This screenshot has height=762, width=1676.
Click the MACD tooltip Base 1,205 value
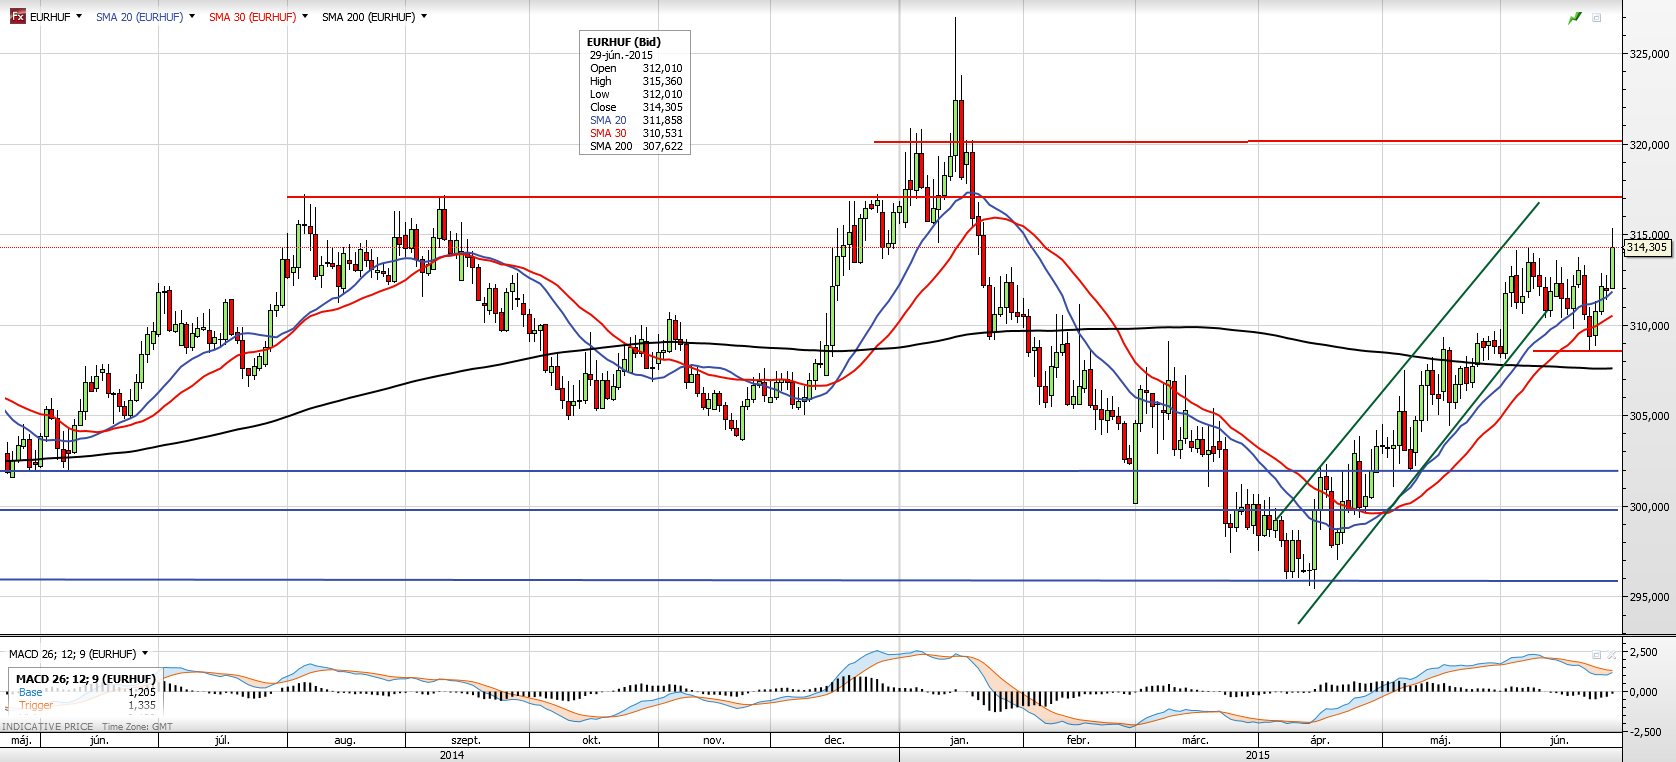coord(142,692)
